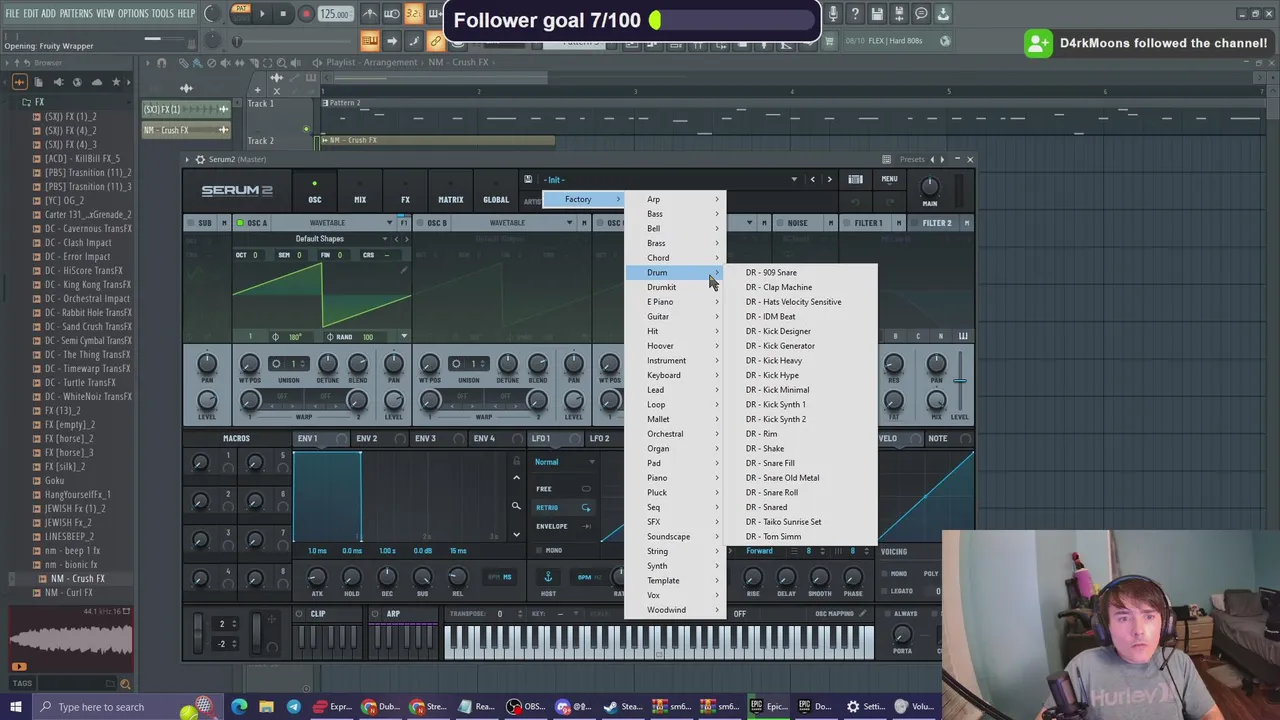Open the FL Studio tempo field 125.000
Viewport: 1280px width, 720px height.
pyautogui.click(x=335, y=14)
